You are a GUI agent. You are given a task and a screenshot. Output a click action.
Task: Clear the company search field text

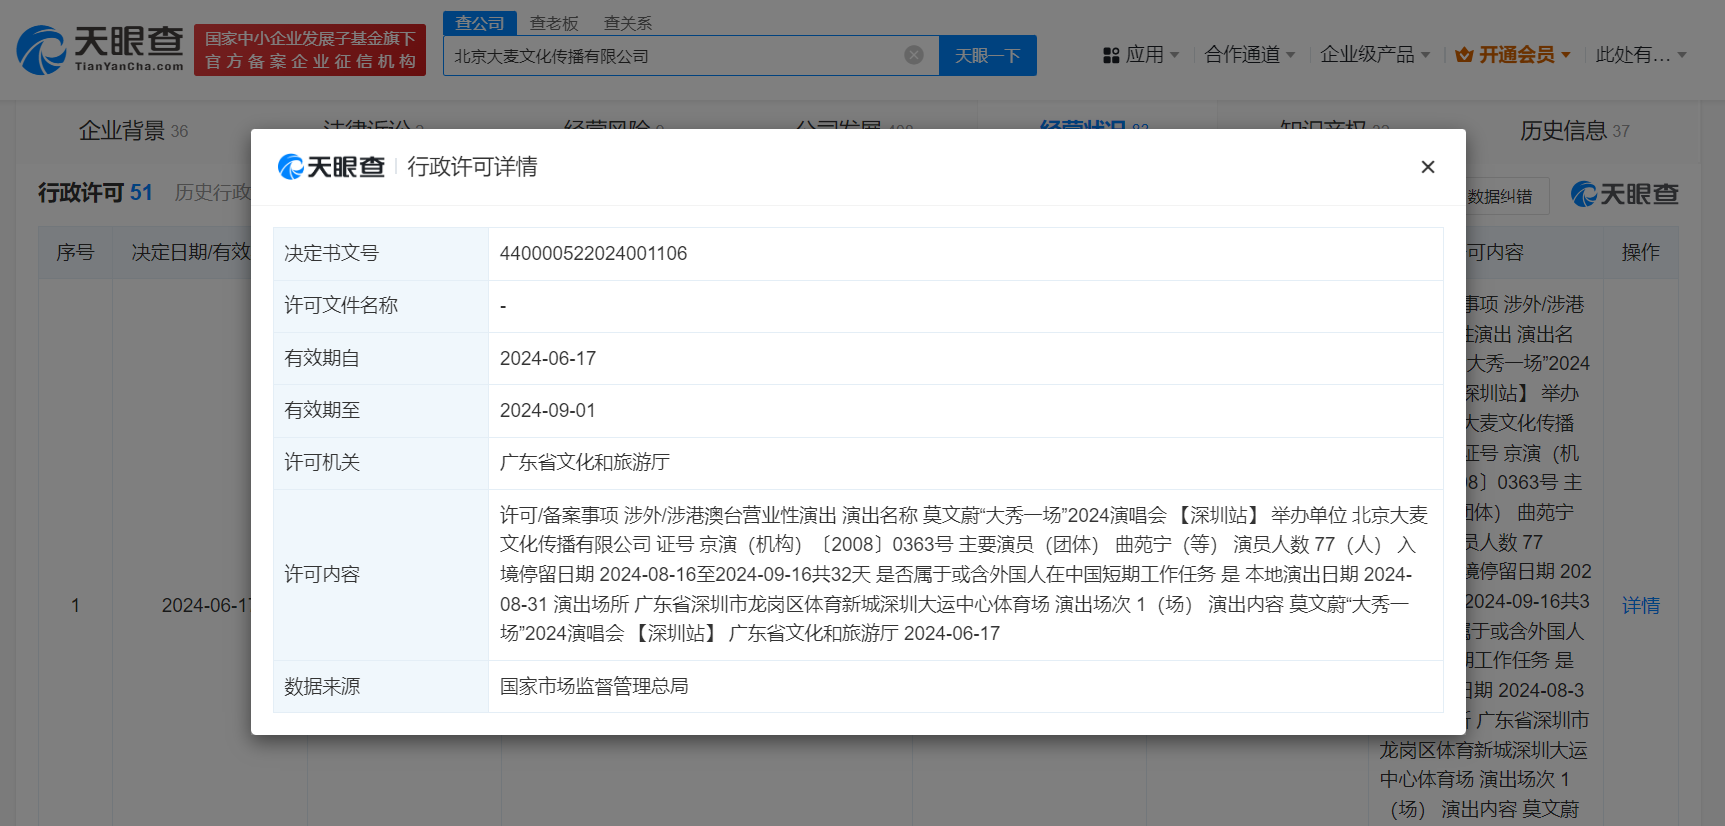[914, 55]
